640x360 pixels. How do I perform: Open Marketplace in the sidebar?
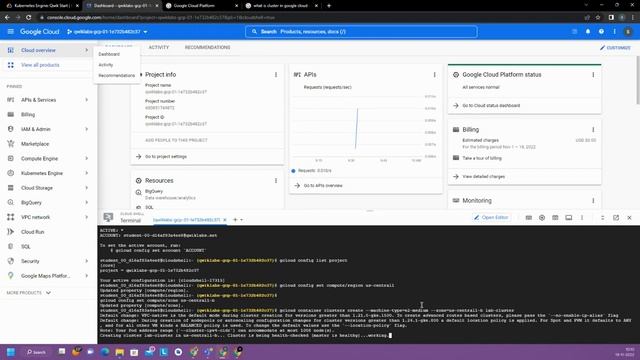(x=35, y=144)
